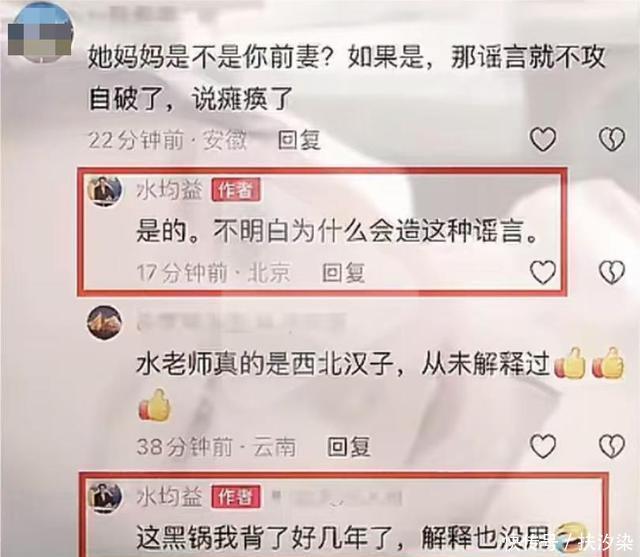Dislike 水均益's reply from 北京
This screenshot has height=557, width=640.
pos(611,272)
